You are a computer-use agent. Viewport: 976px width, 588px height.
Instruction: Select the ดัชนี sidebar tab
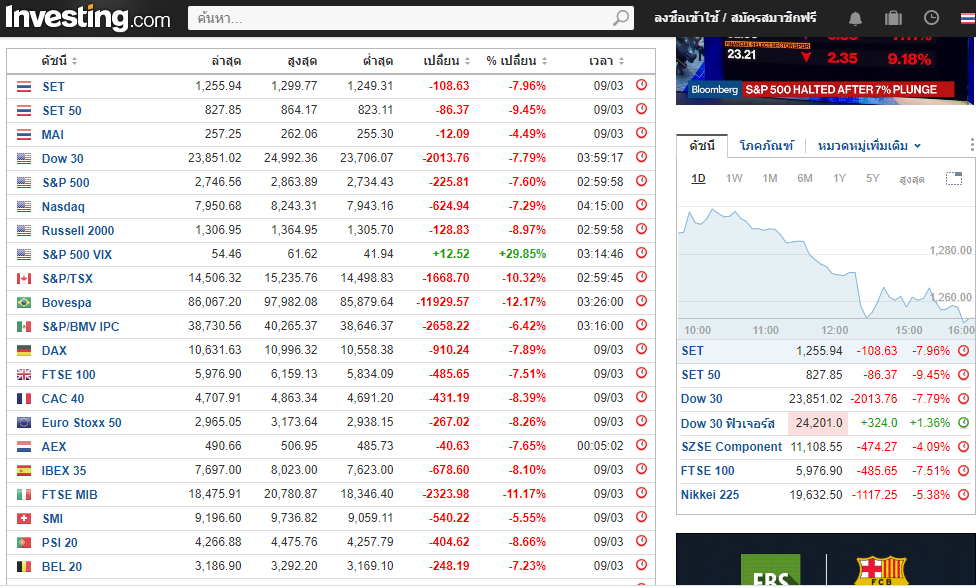[x=702, y=146]
